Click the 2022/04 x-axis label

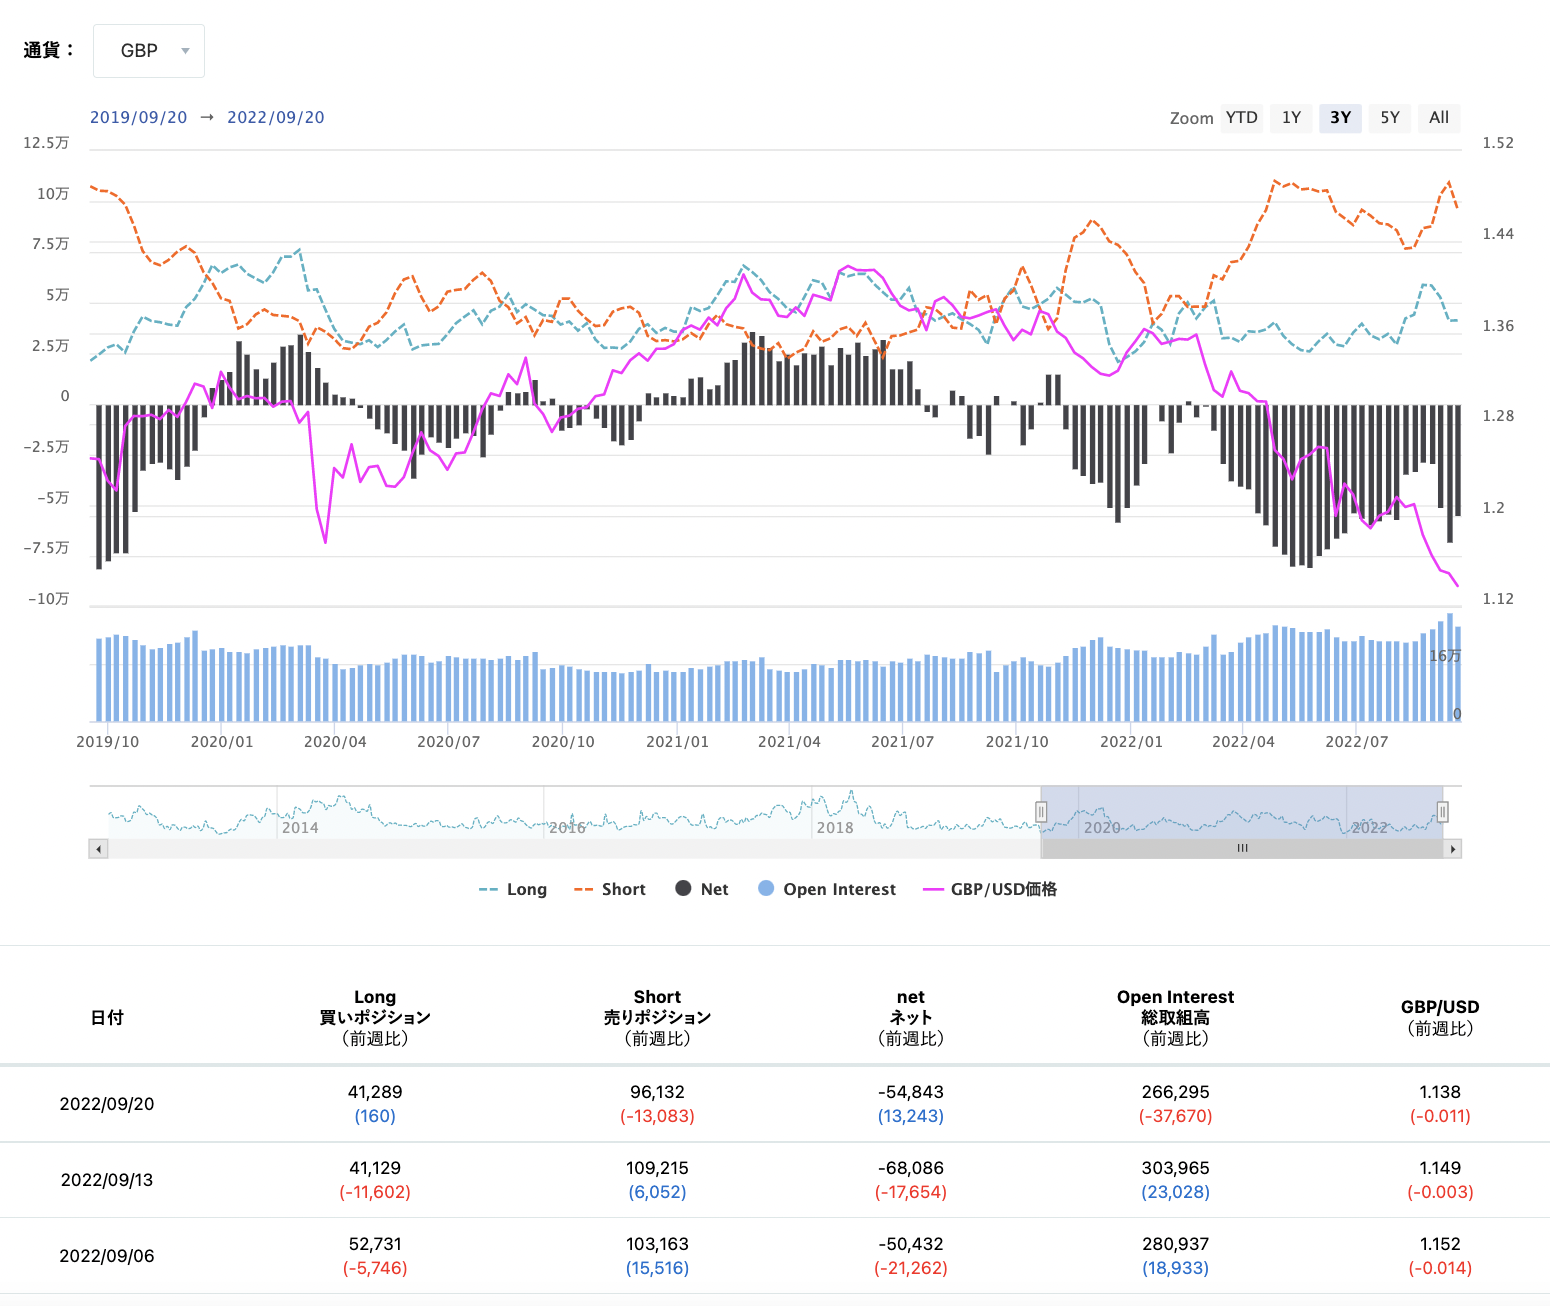point(1243,742)
